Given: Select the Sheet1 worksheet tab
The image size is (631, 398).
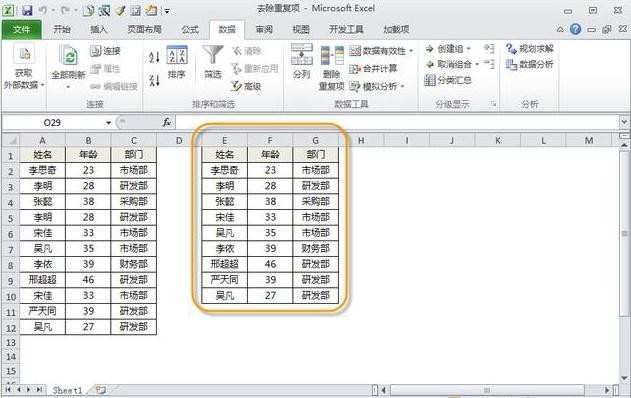Looking at the screenshot, I should (67, 390).
